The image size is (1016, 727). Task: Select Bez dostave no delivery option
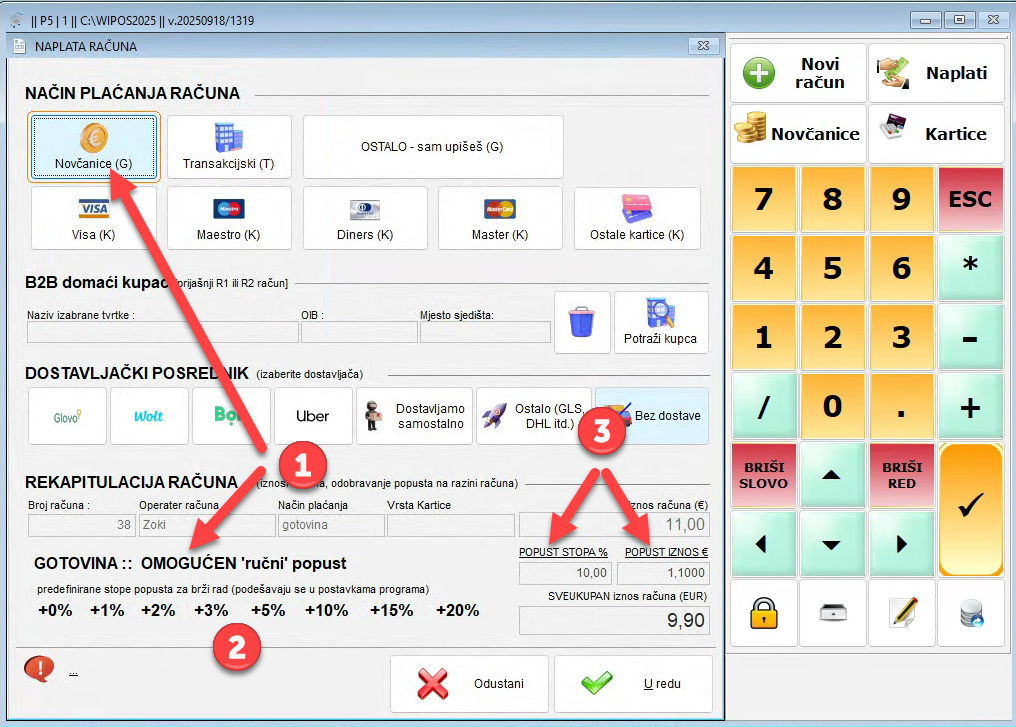[x=652, y=416]
